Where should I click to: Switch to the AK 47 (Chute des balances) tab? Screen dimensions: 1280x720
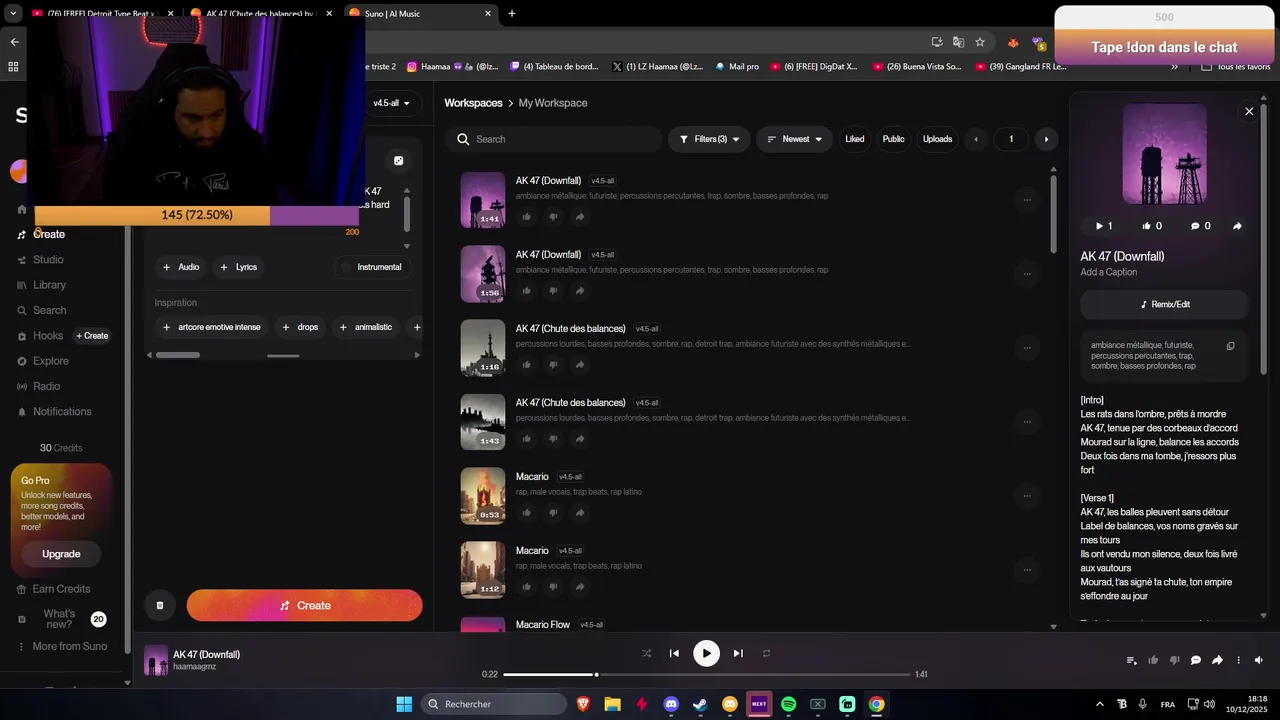(258, 13)
